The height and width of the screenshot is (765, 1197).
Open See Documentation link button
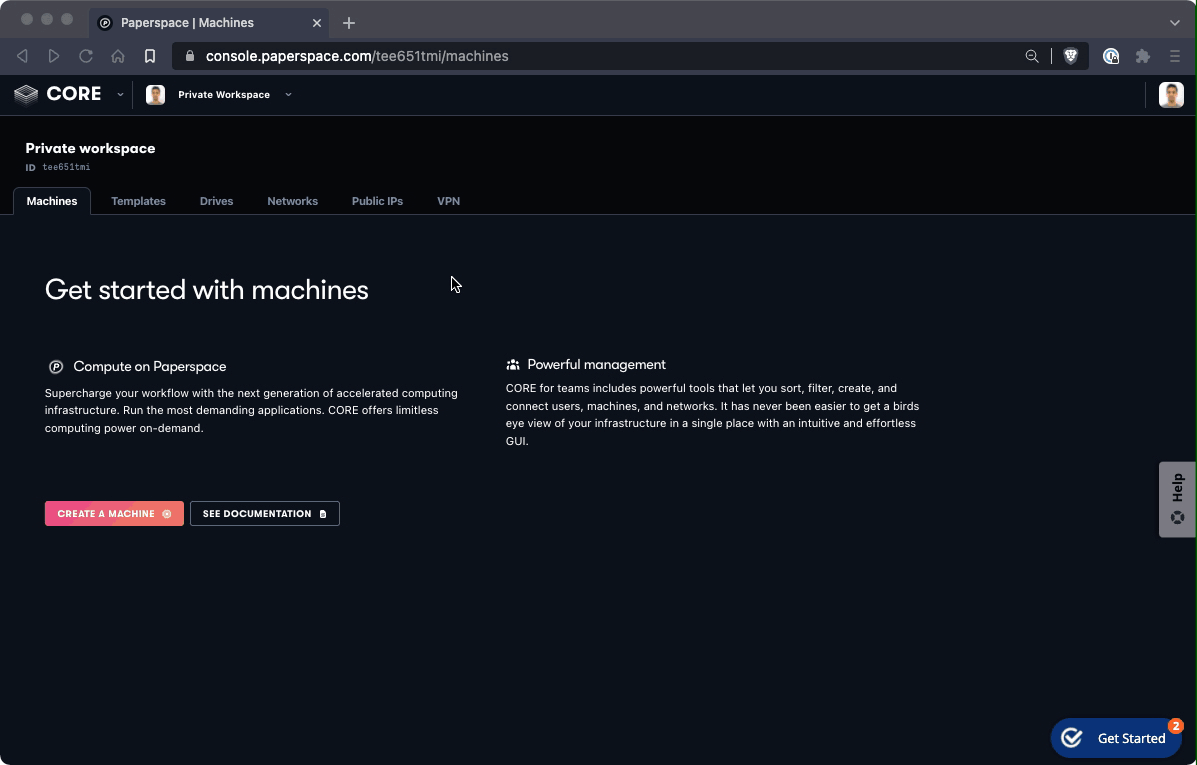click(265, 514)
